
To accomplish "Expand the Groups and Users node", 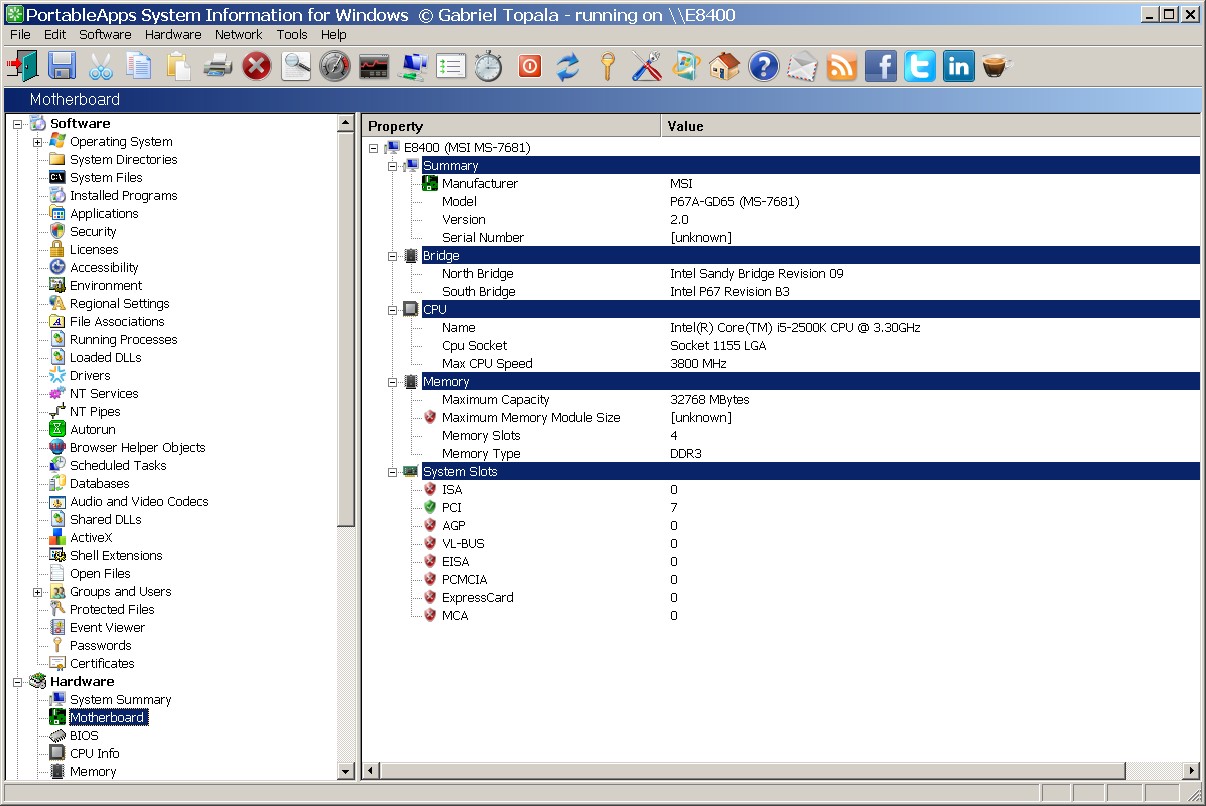I will pyautogui.click(x=37, y=592).
